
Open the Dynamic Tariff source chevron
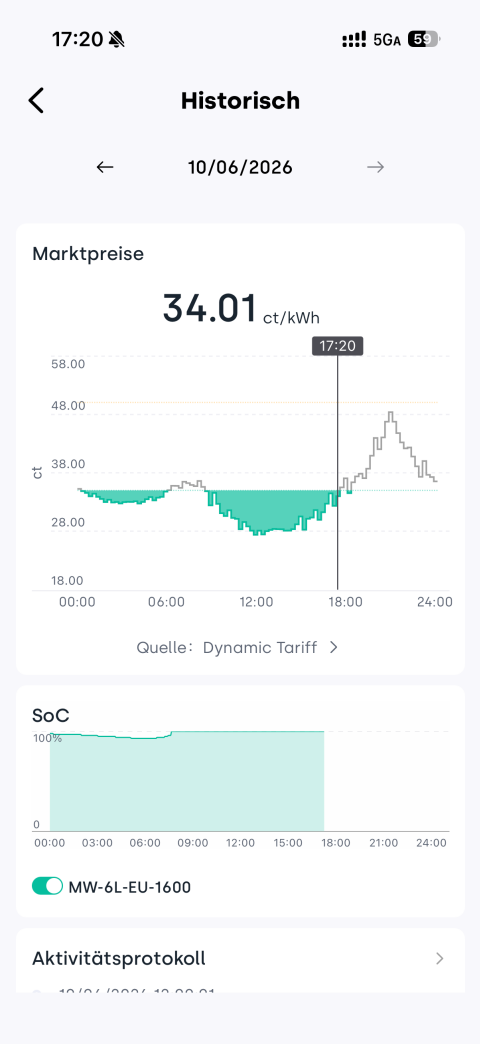pos(334,647)
